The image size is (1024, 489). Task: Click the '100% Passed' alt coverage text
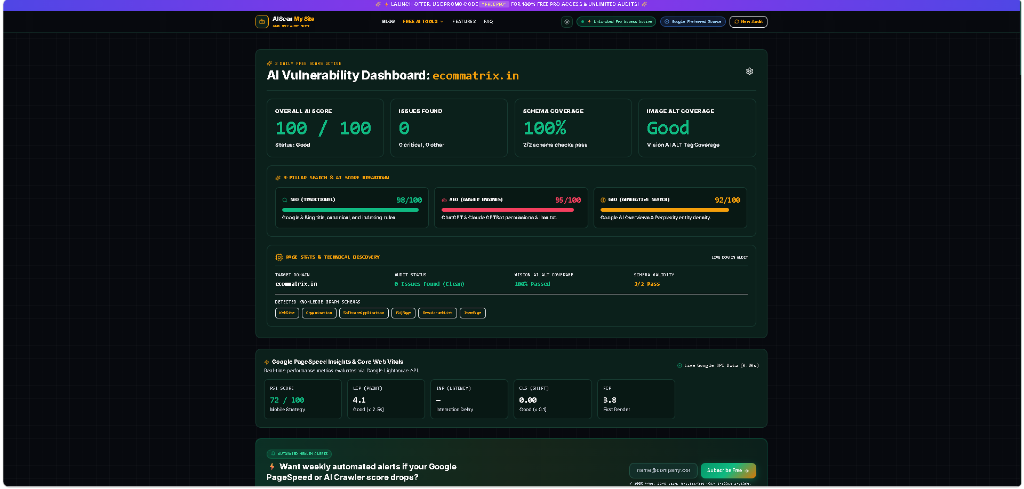532,284
